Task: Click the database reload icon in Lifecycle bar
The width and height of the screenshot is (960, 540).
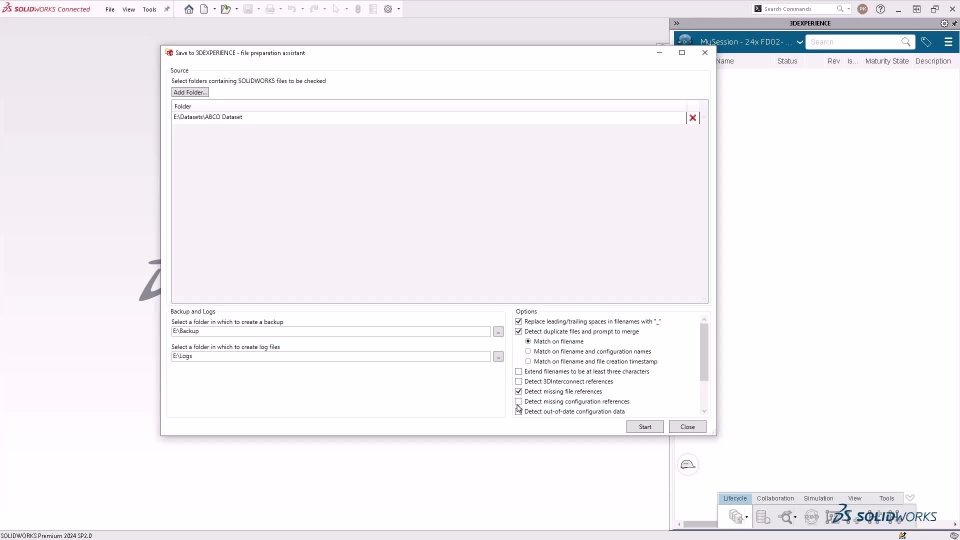Action: click(x=763, y=517)
